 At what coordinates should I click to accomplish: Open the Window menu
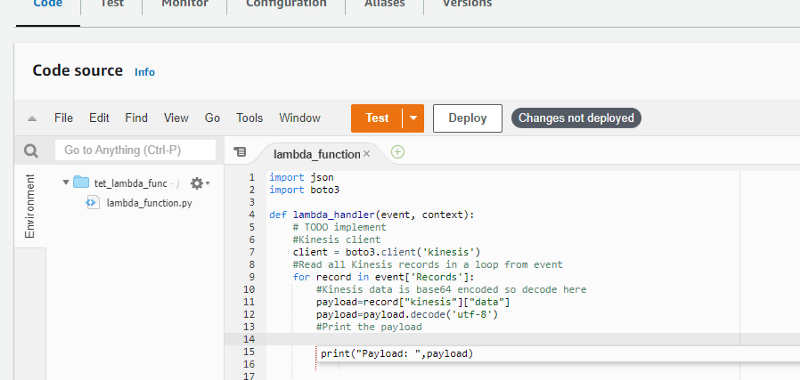[x=299, y=118]
